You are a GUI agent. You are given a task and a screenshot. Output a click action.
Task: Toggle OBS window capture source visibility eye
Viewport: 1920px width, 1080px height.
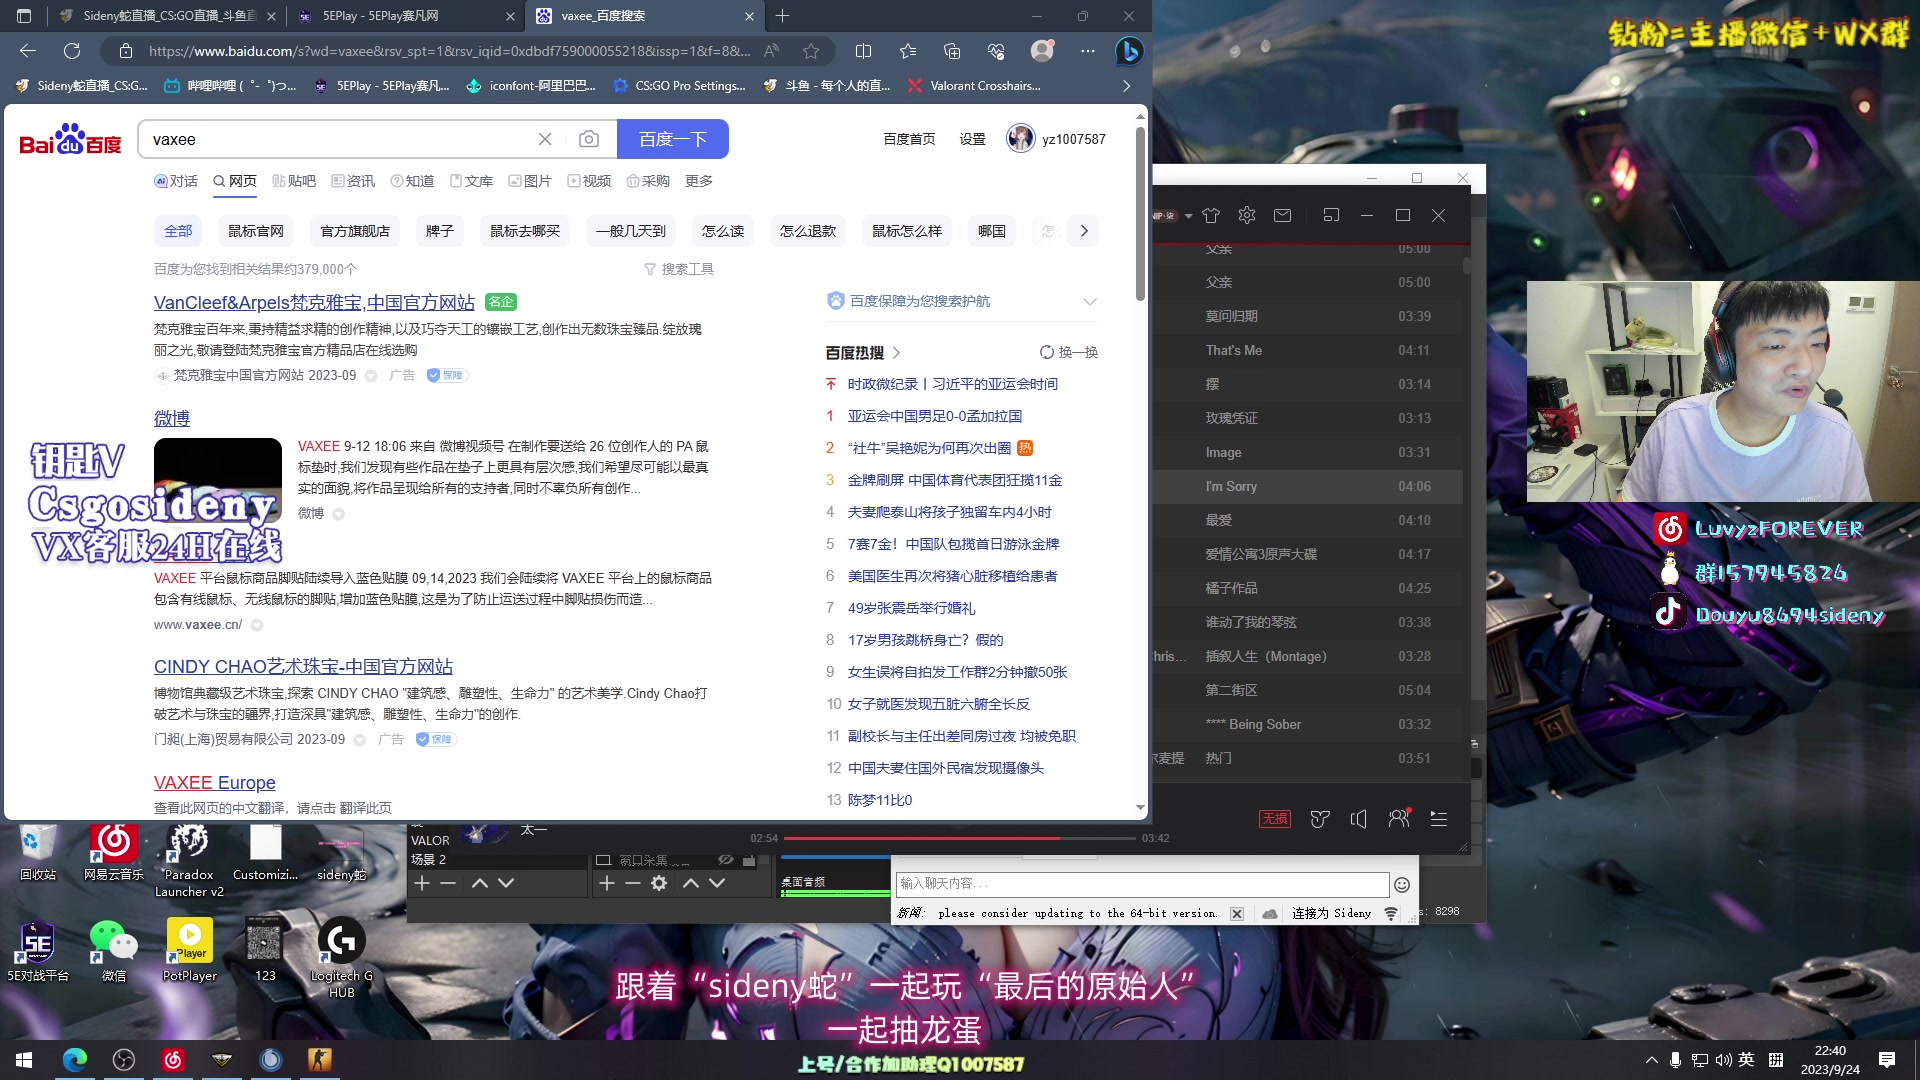coord(726,860)
